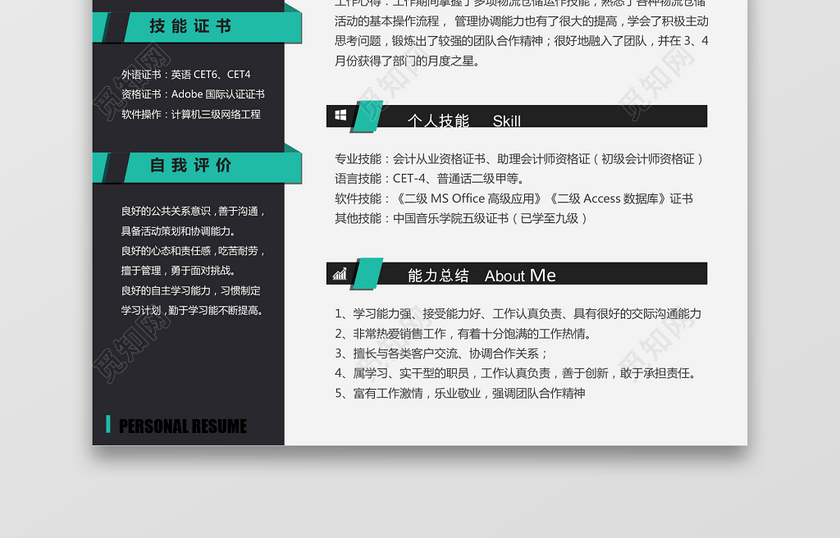Click summary item 4 属学习、实干型的职员
The width and height of the screenshot is (840, 538).
tap(515, 373)
